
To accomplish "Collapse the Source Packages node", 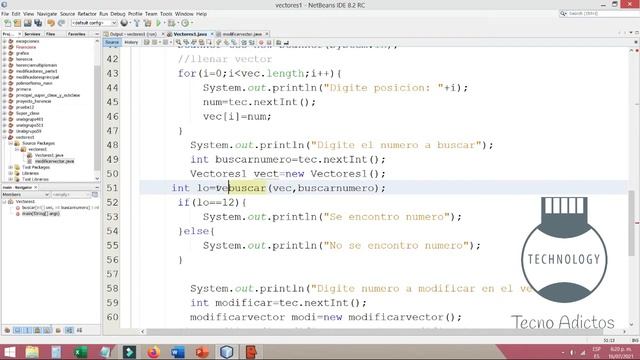I will point(11,144).
